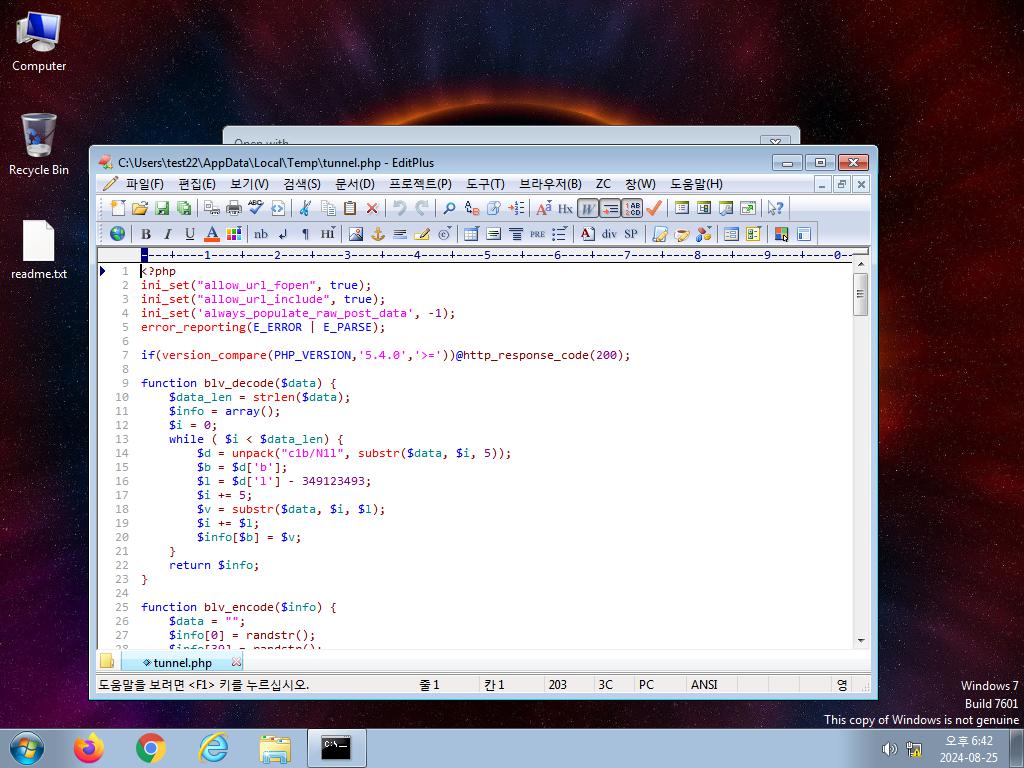Screen dimensions: 1024x768
Task: Click the Print icon
Action: (234, 208)
